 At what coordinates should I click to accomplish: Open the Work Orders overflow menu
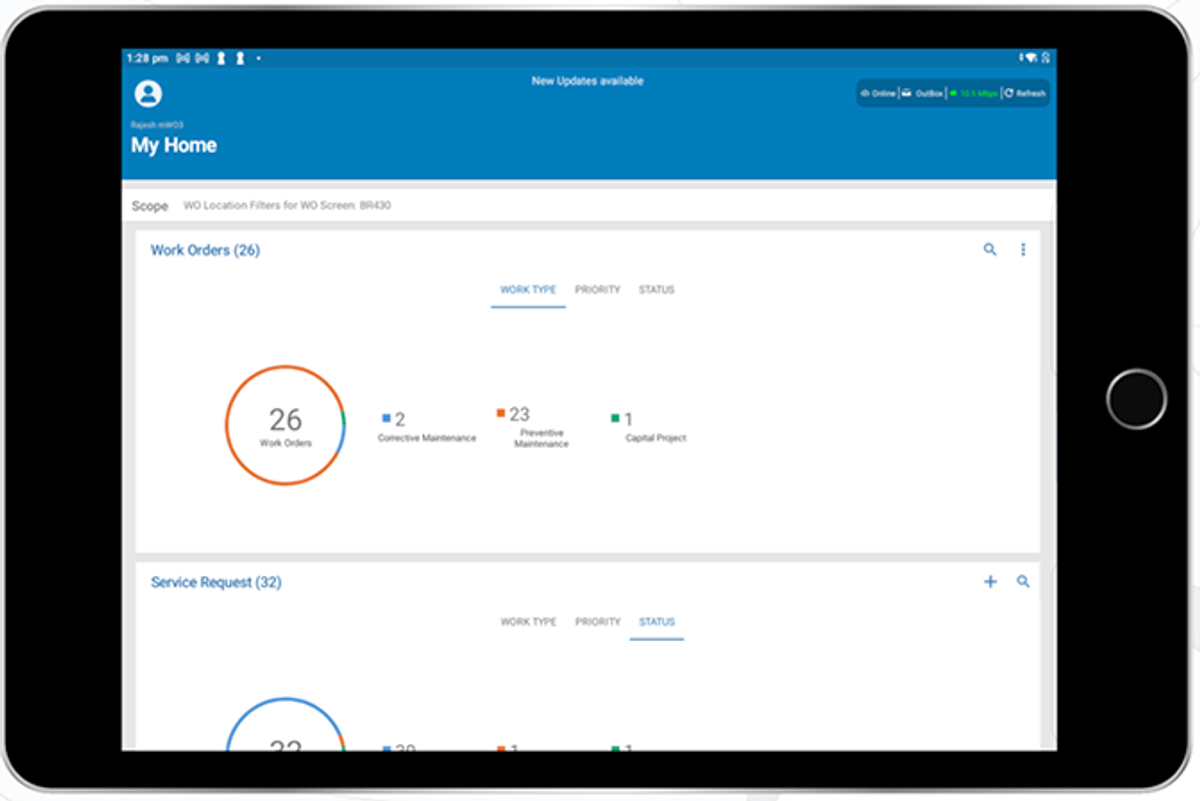click(x=1023, y=250)
